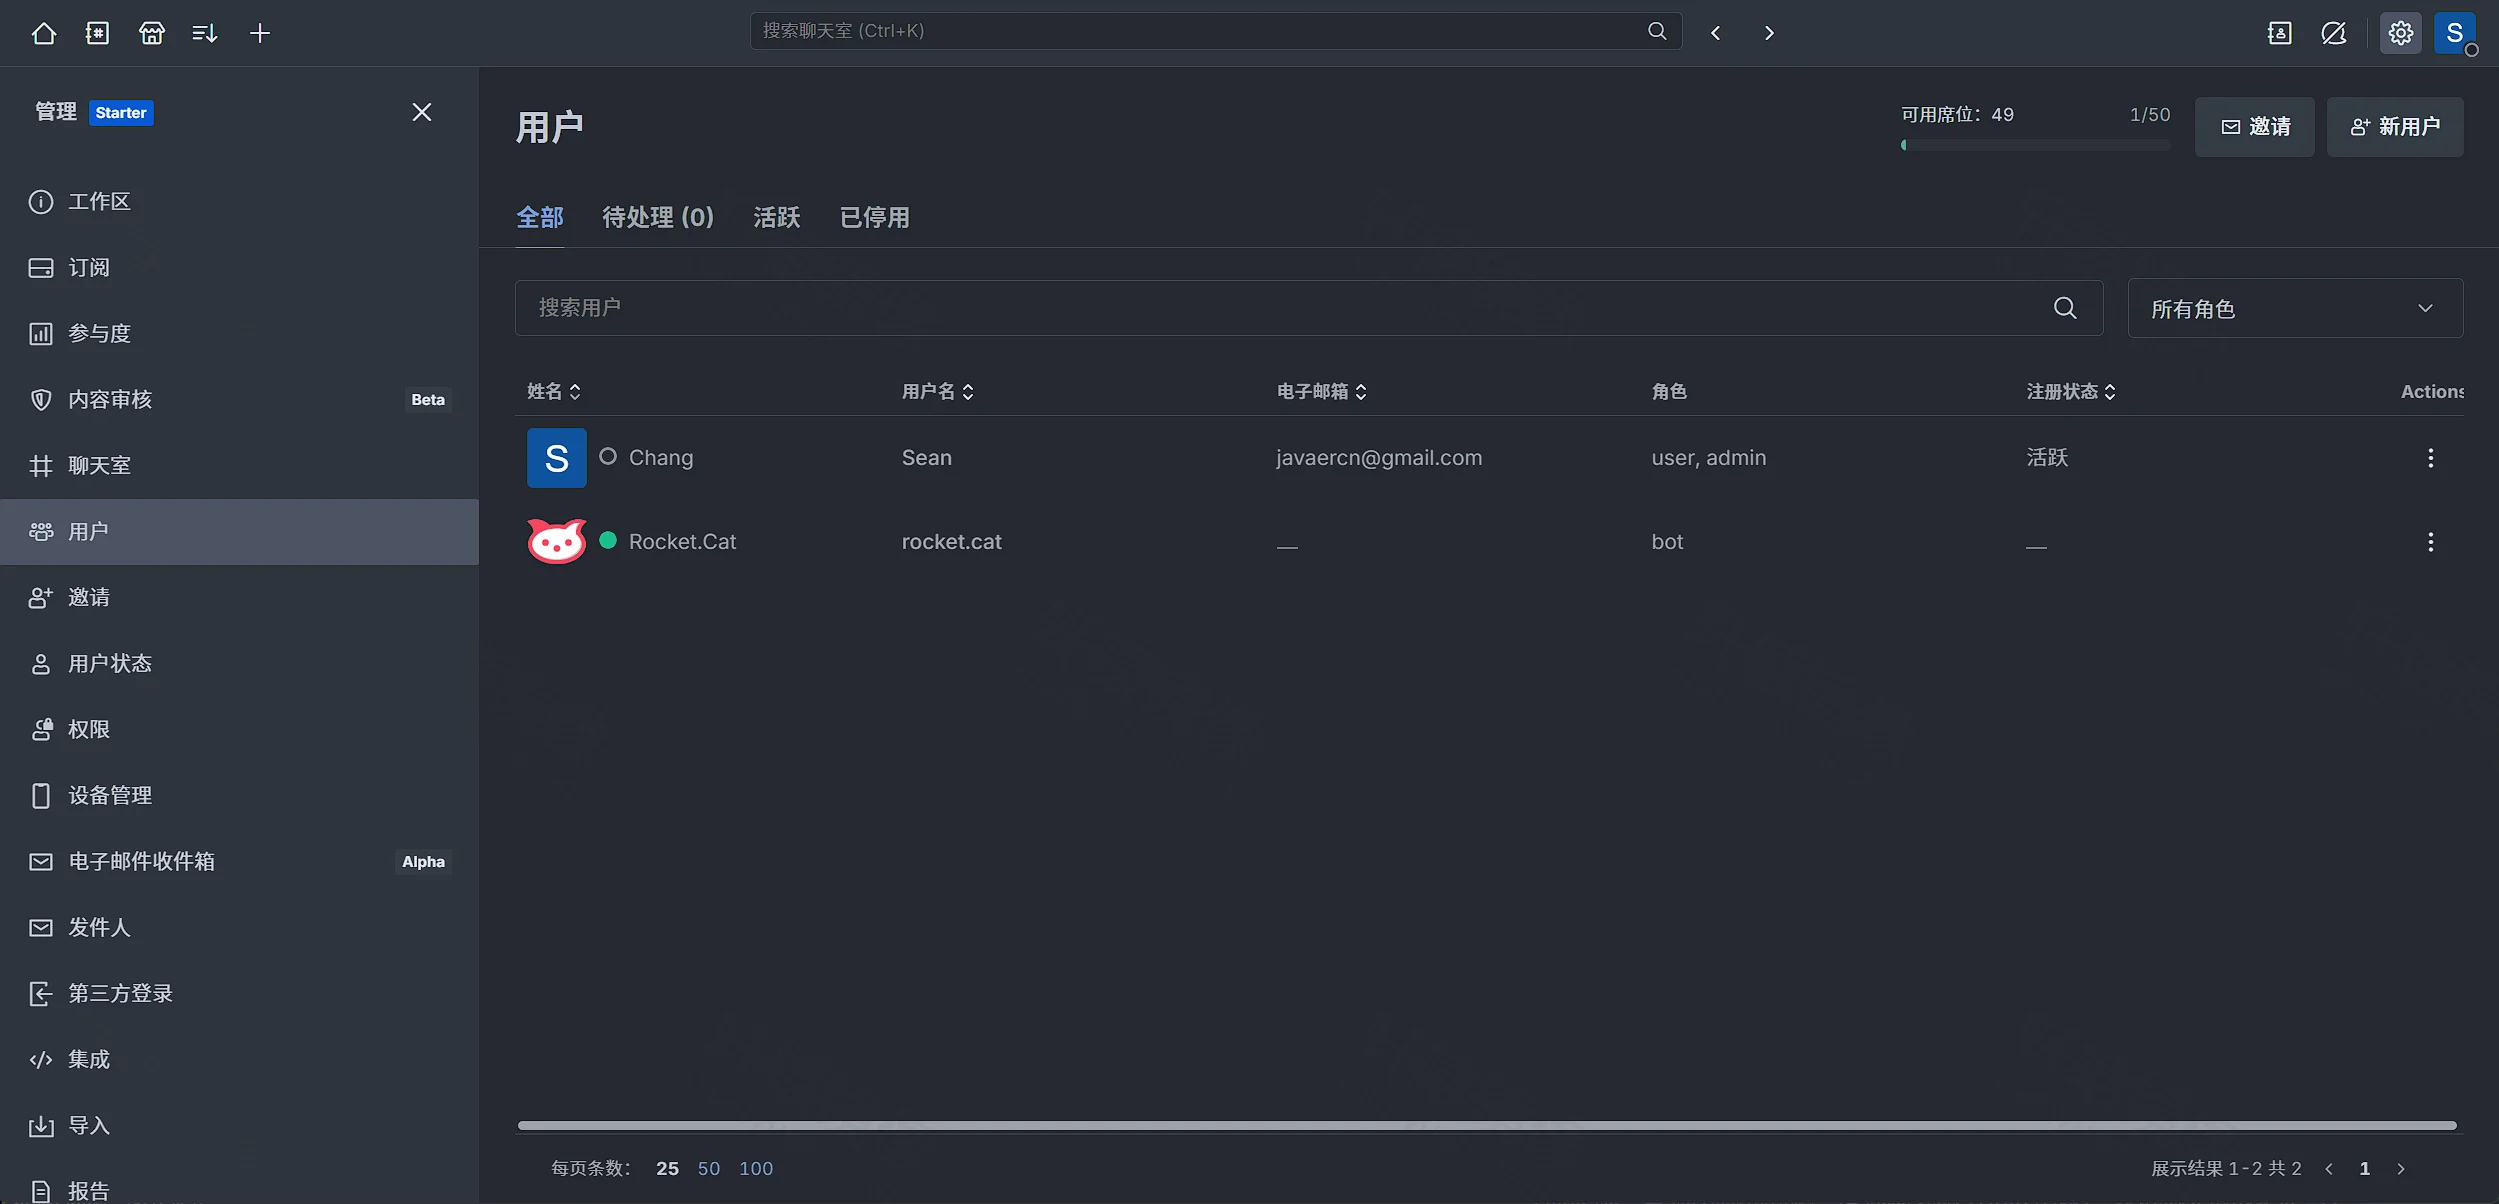The width and height of the screenshot is (2499, 1204).
Task: Switch to the 活跃 tab
Action: click(x=777, y=217)
